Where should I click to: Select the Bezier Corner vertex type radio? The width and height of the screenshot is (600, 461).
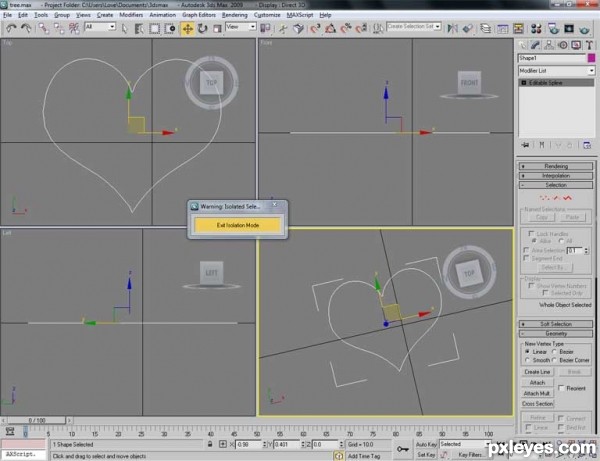[554, 360]
